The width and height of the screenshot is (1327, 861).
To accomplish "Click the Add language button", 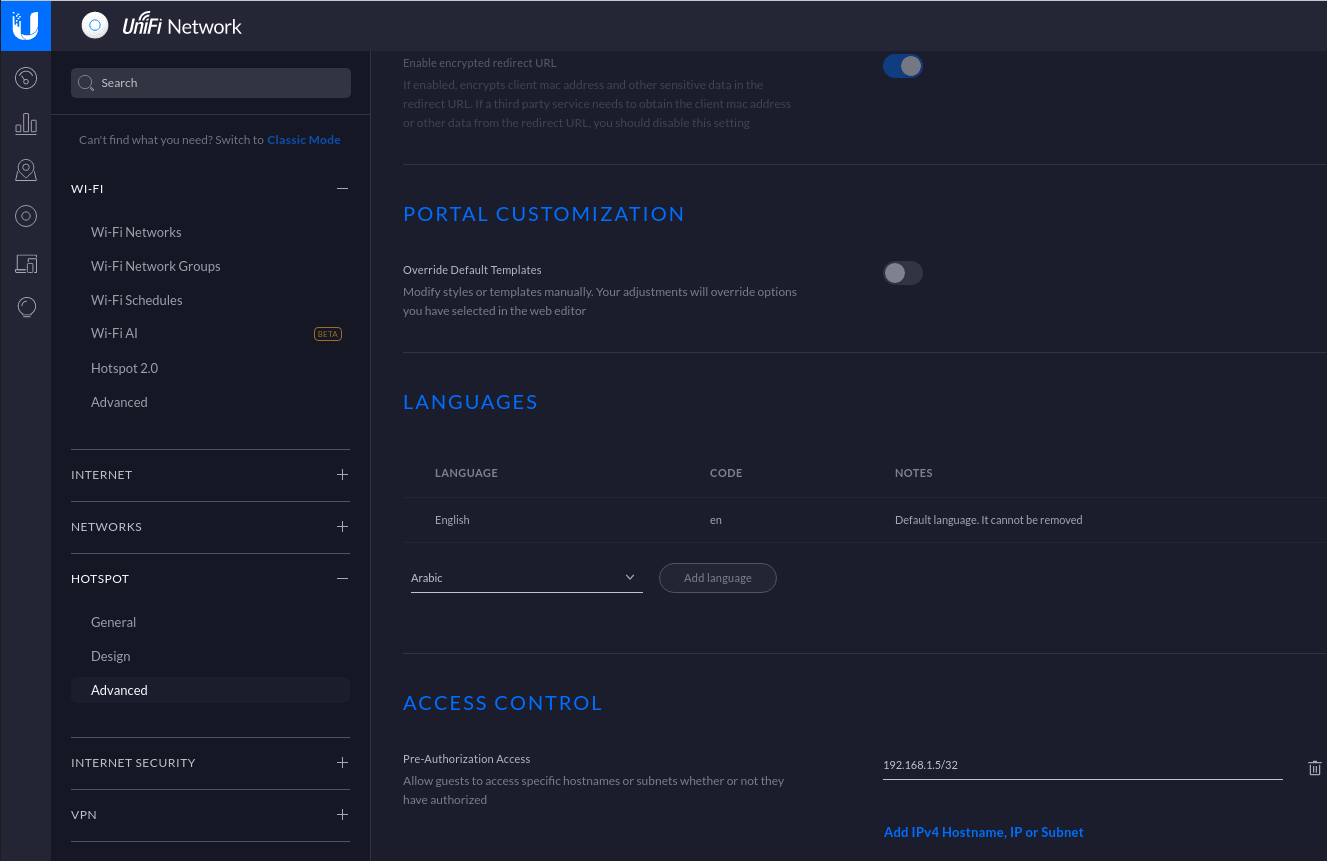I will coord(717,577).
